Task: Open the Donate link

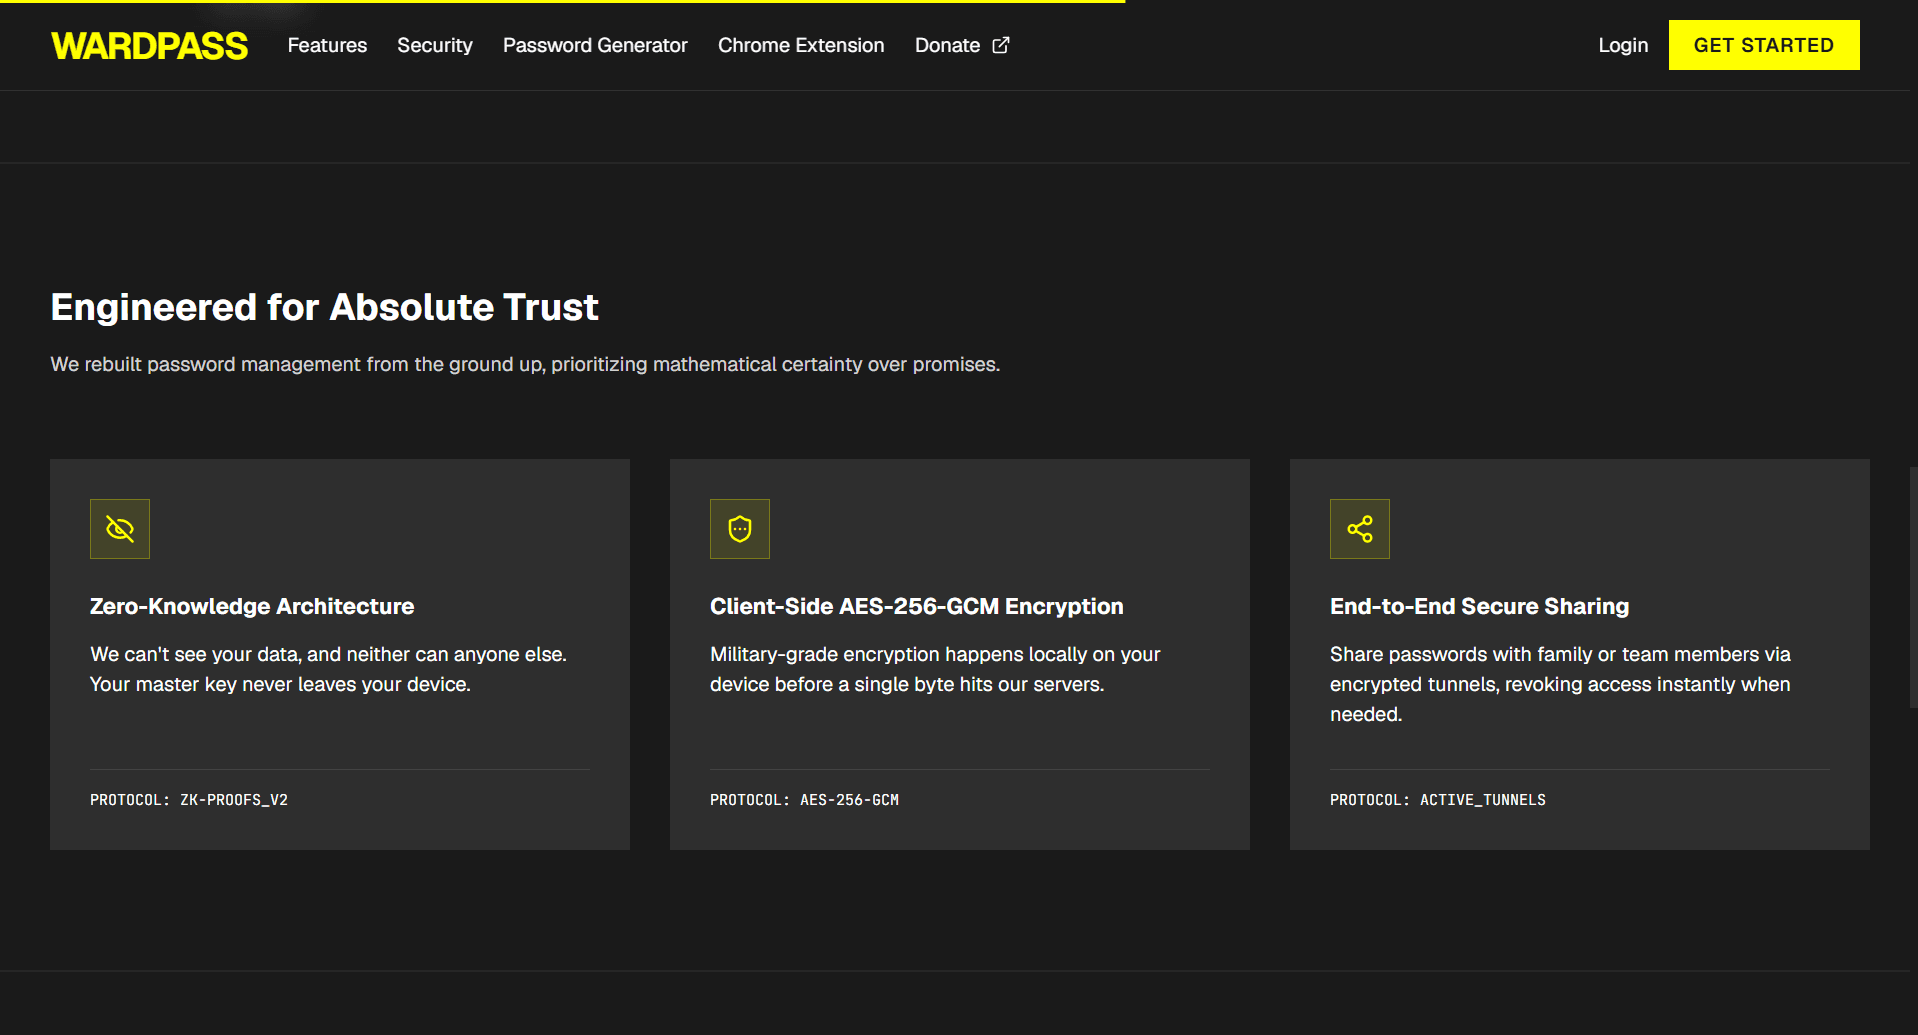Action: click(962, 45)
